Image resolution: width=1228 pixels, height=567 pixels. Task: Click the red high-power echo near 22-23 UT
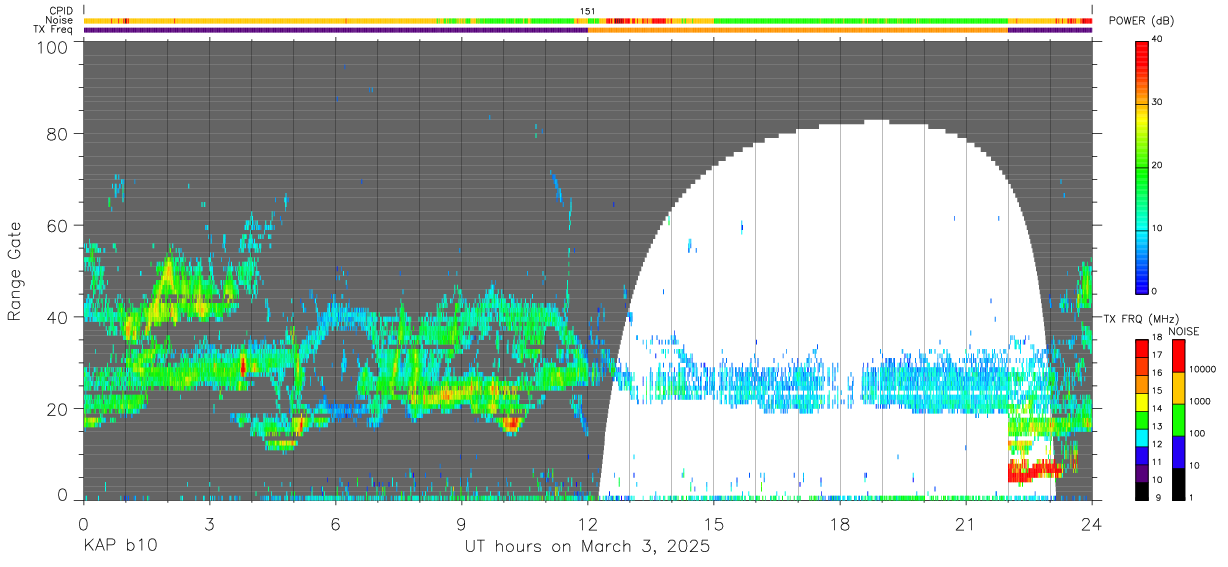coord(1033,470)
